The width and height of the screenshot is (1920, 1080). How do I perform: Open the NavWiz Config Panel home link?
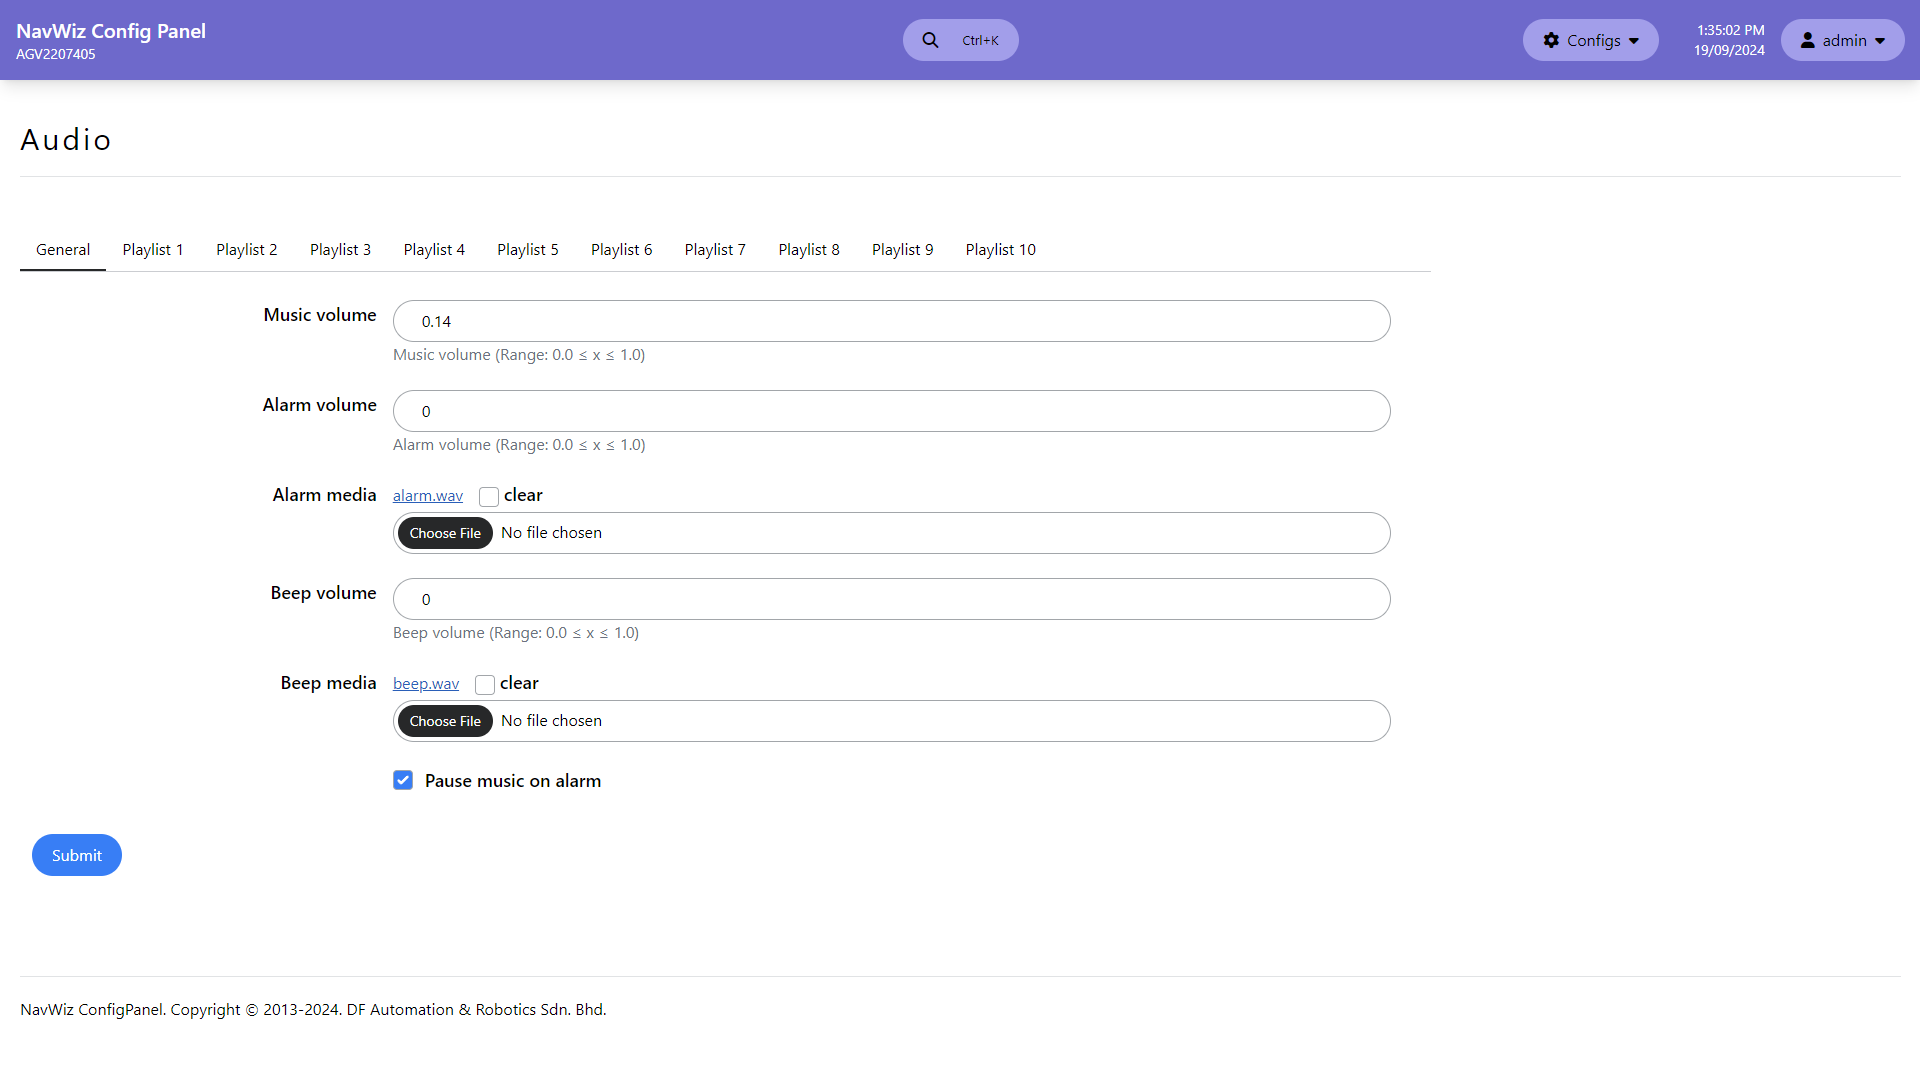click(x=111, y=31)
